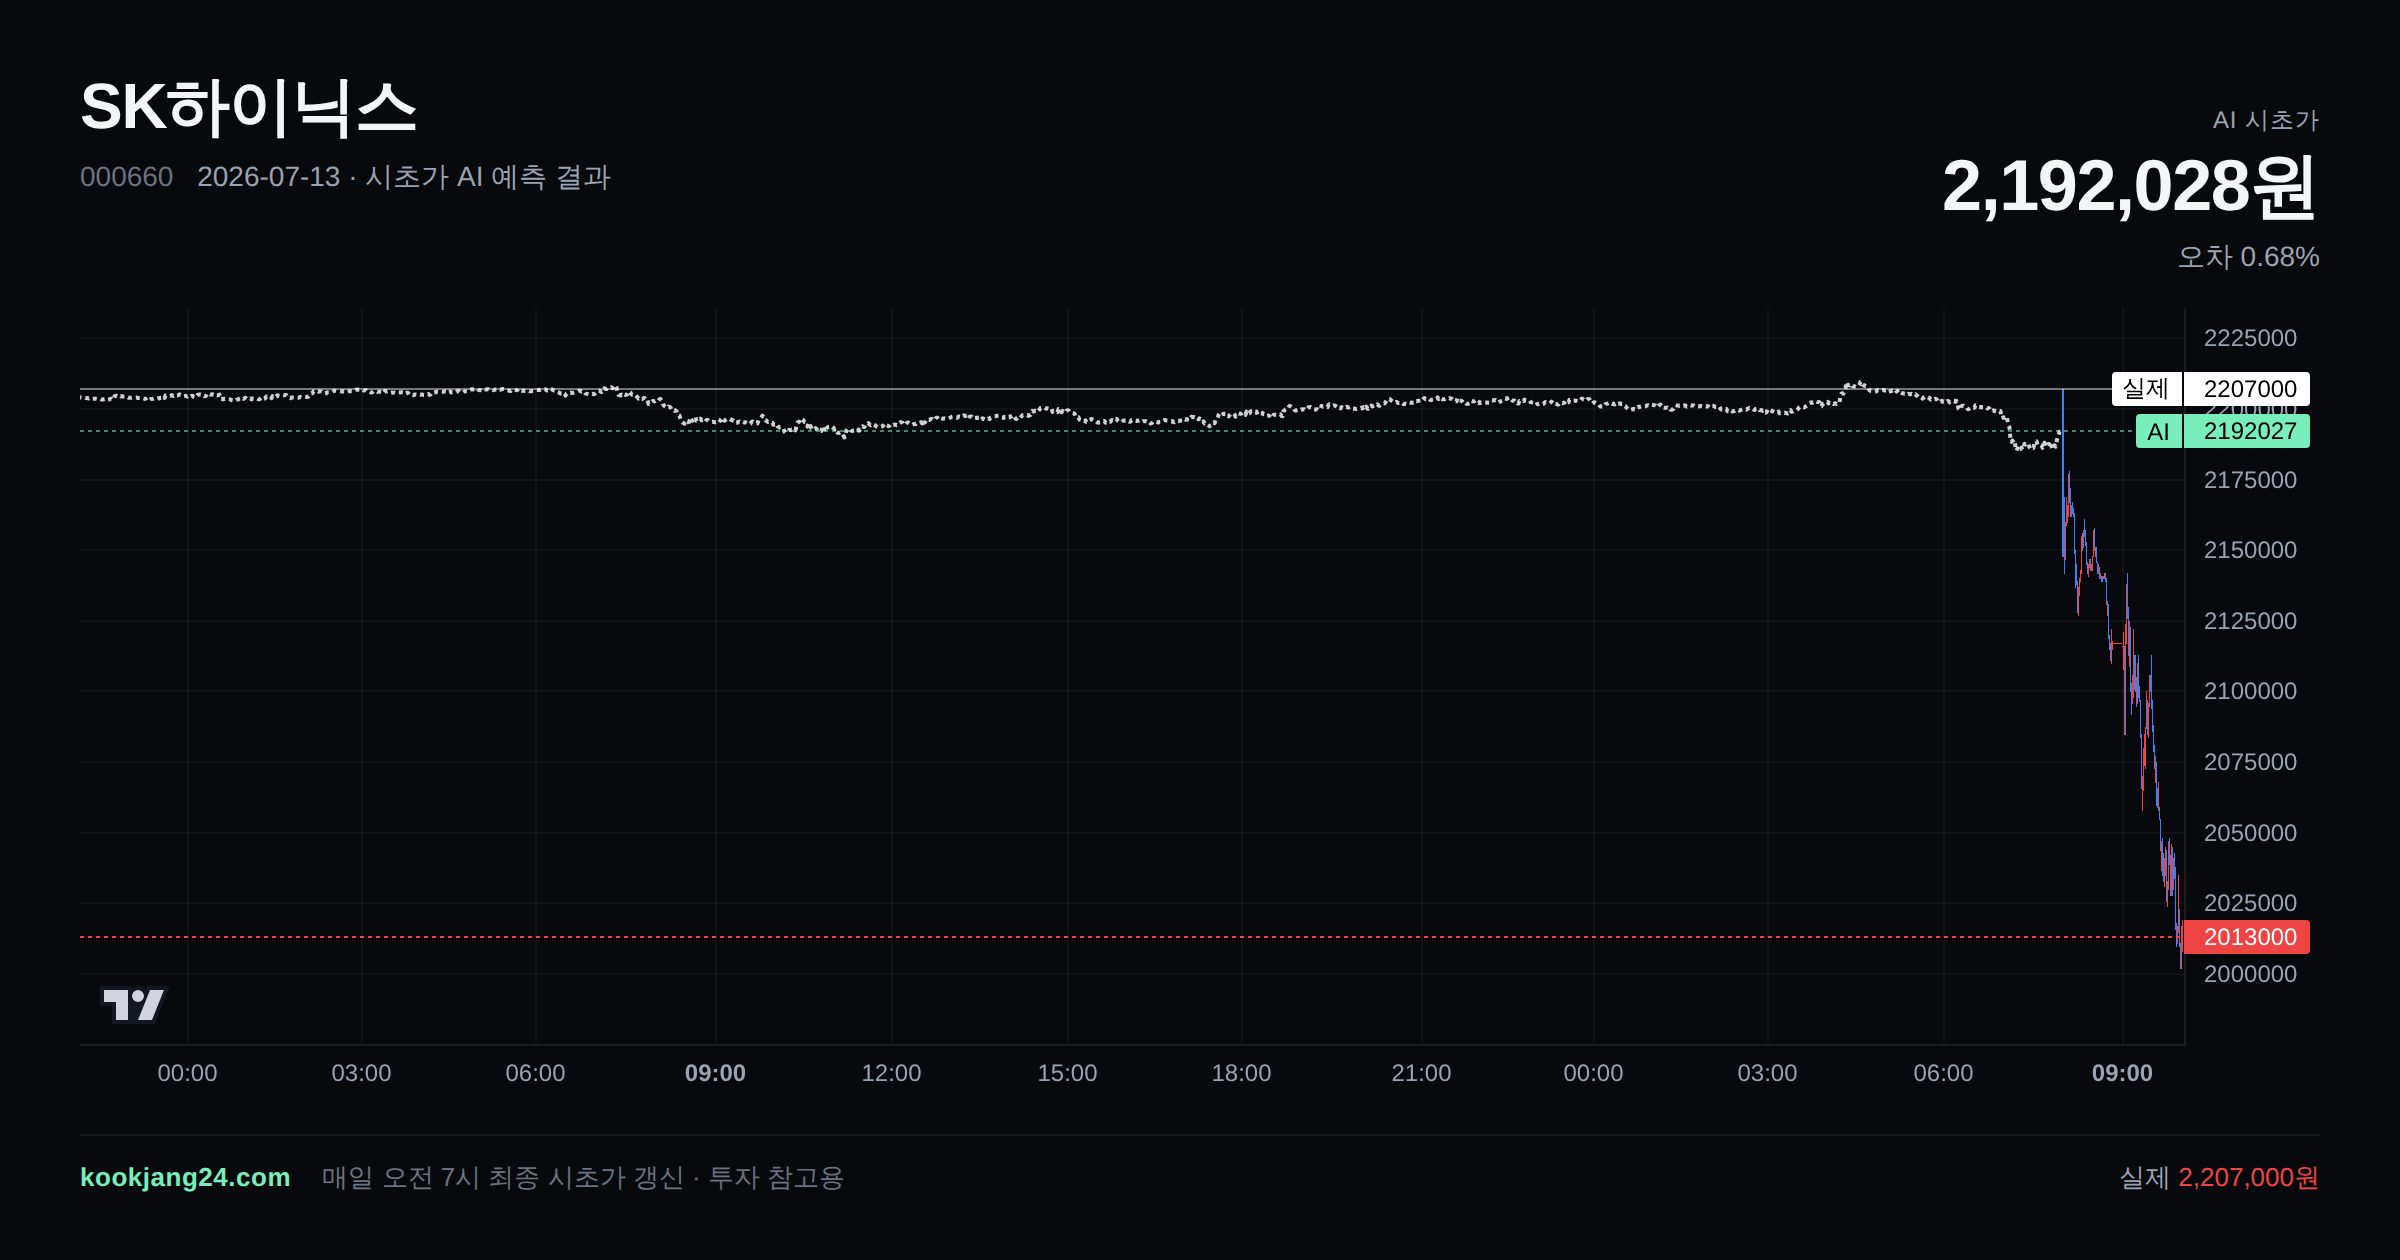The height and width of the screenshot is (1260, 2400).
Task: Click the 2025000 price axis label
Action: 2250,903
